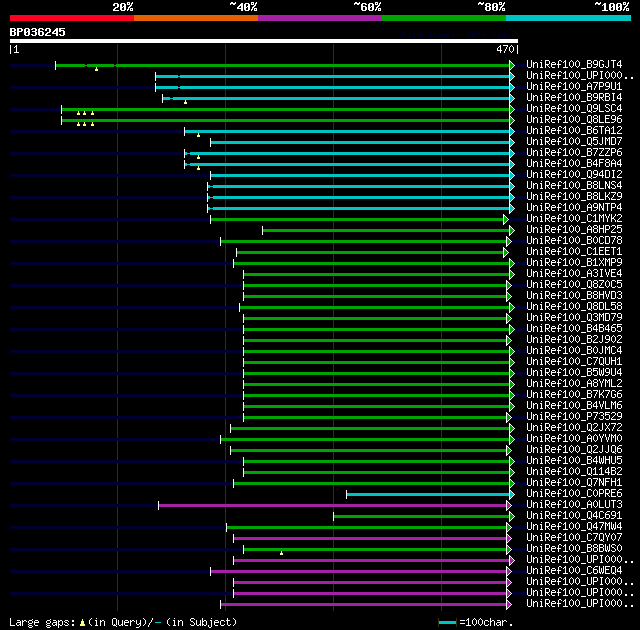640x630 pixels.
Task: Click the UniRef100_Q5JMD7 label
Action: [x=574, y=142]
